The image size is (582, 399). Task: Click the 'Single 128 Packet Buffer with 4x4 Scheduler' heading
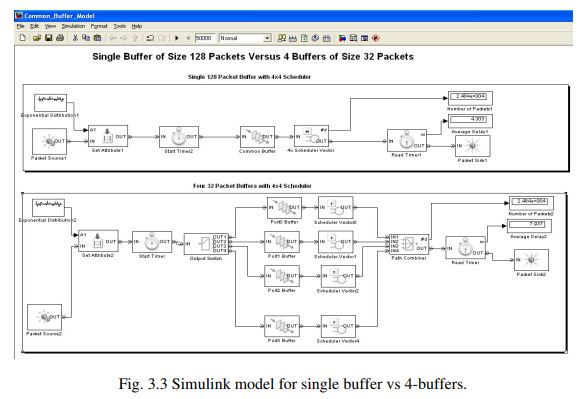pyautogui.click(x=249, y=77)
